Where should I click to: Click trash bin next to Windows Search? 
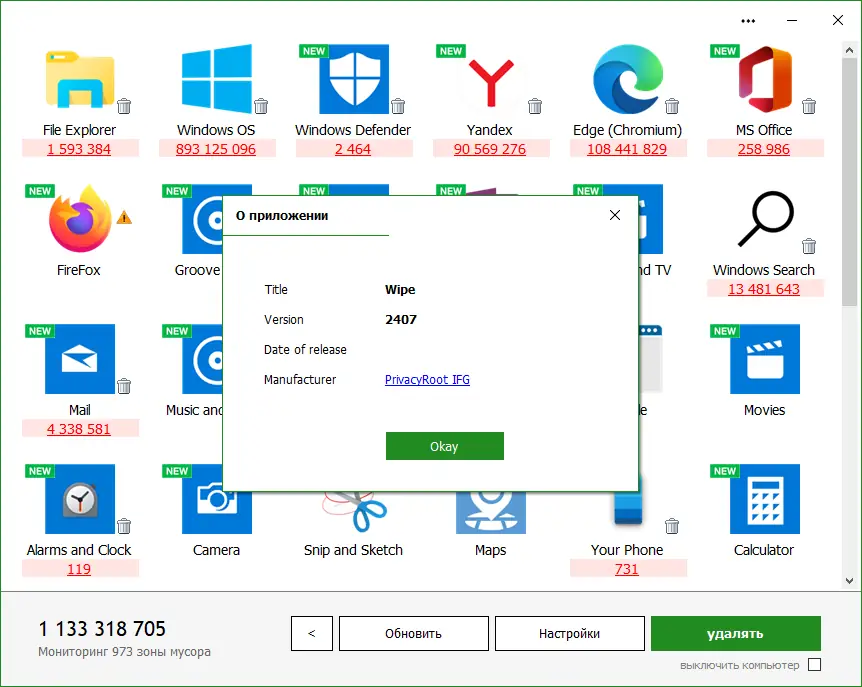click(x=809, y=246)
